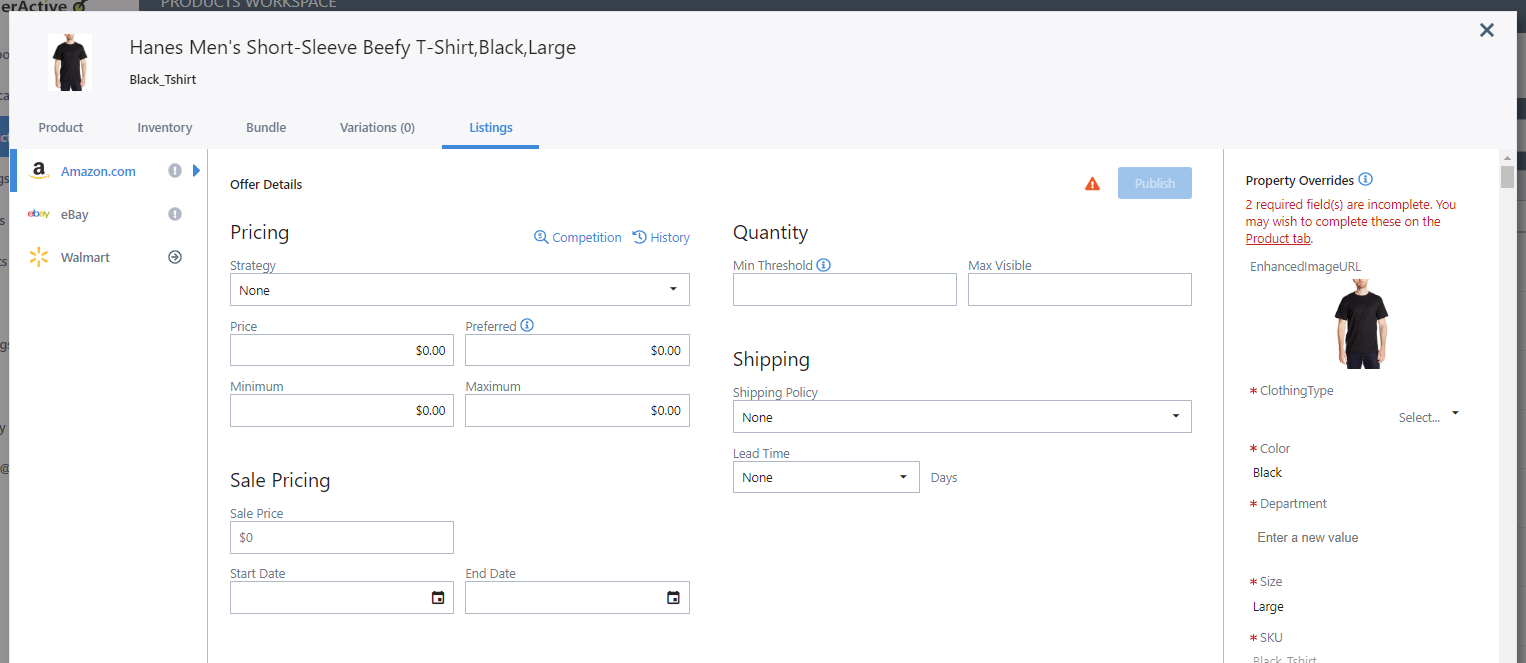Click the info icon beside Property Overrides
The height and width of the screenshot is (663, 1526).
coord(1366,180)
